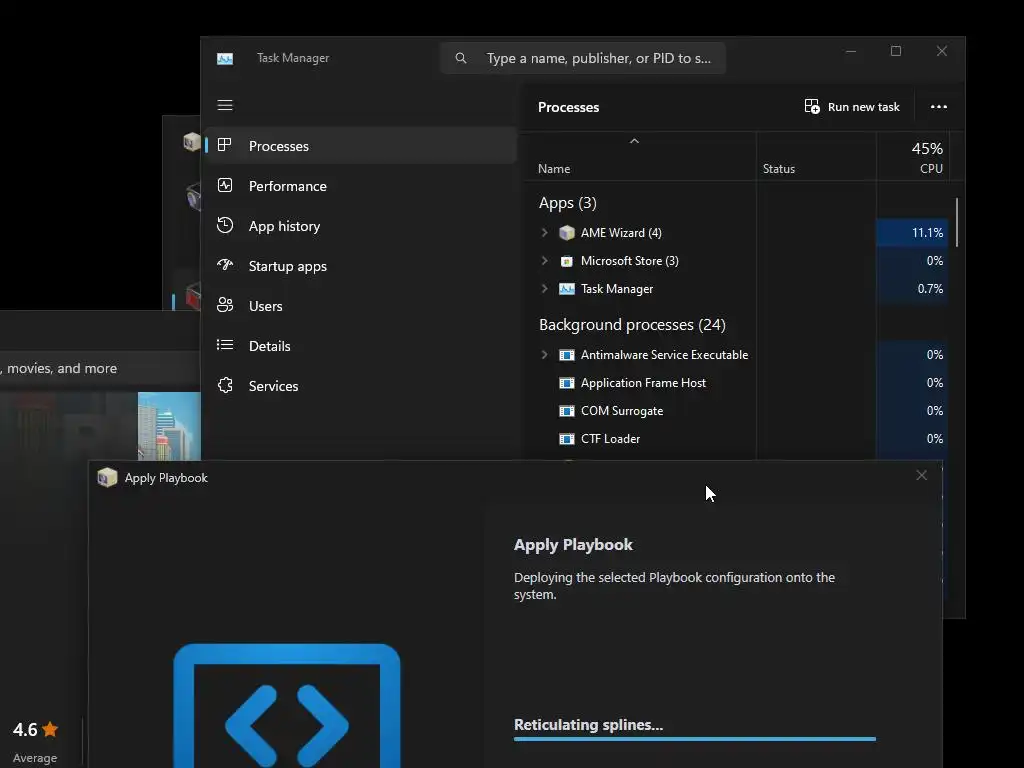Click the search magnifier icon
This screenshot has height=768, width=1024.
[x=460, y=58]
